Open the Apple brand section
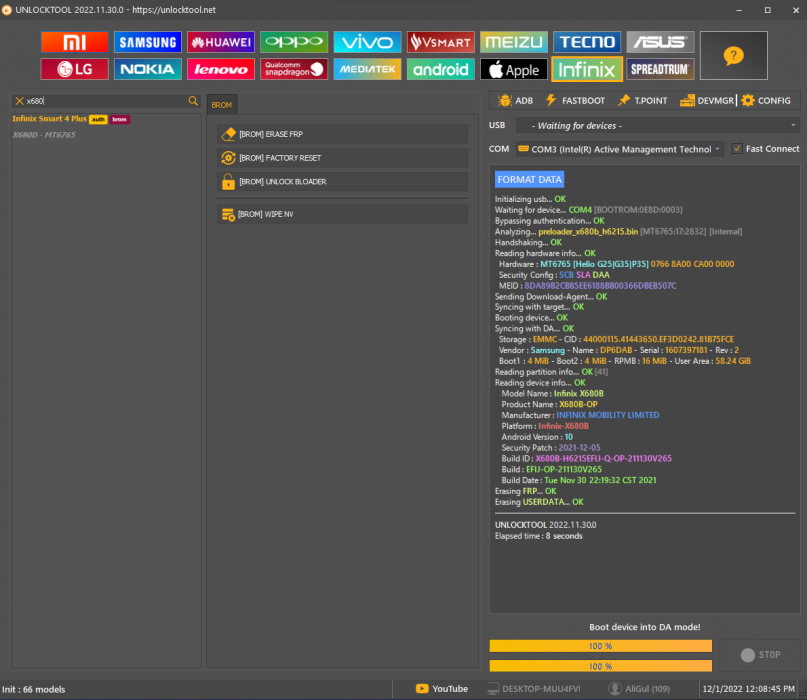 [514, 69]
